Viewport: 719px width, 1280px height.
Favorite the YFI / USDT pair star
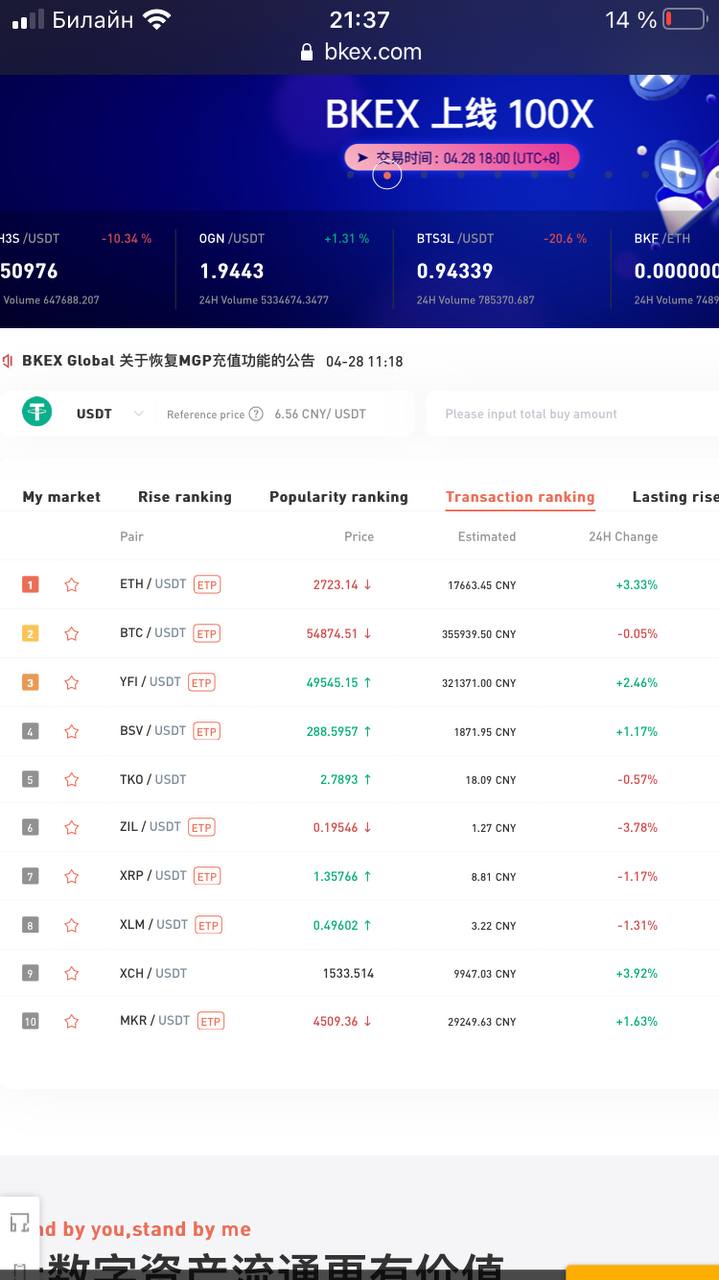(x=71, y=683)
